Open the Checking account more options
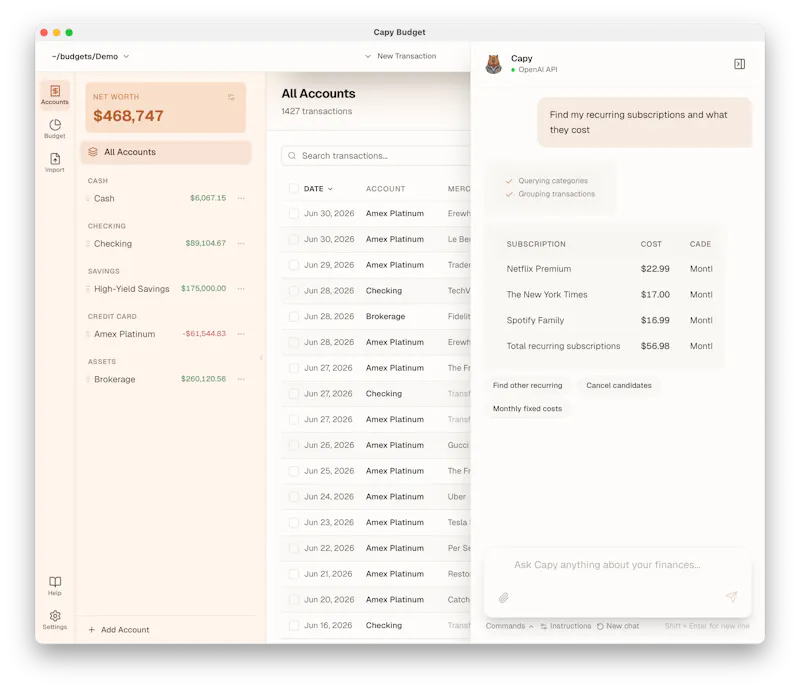Viewport: 800px width, 690px height. [241, 243]
